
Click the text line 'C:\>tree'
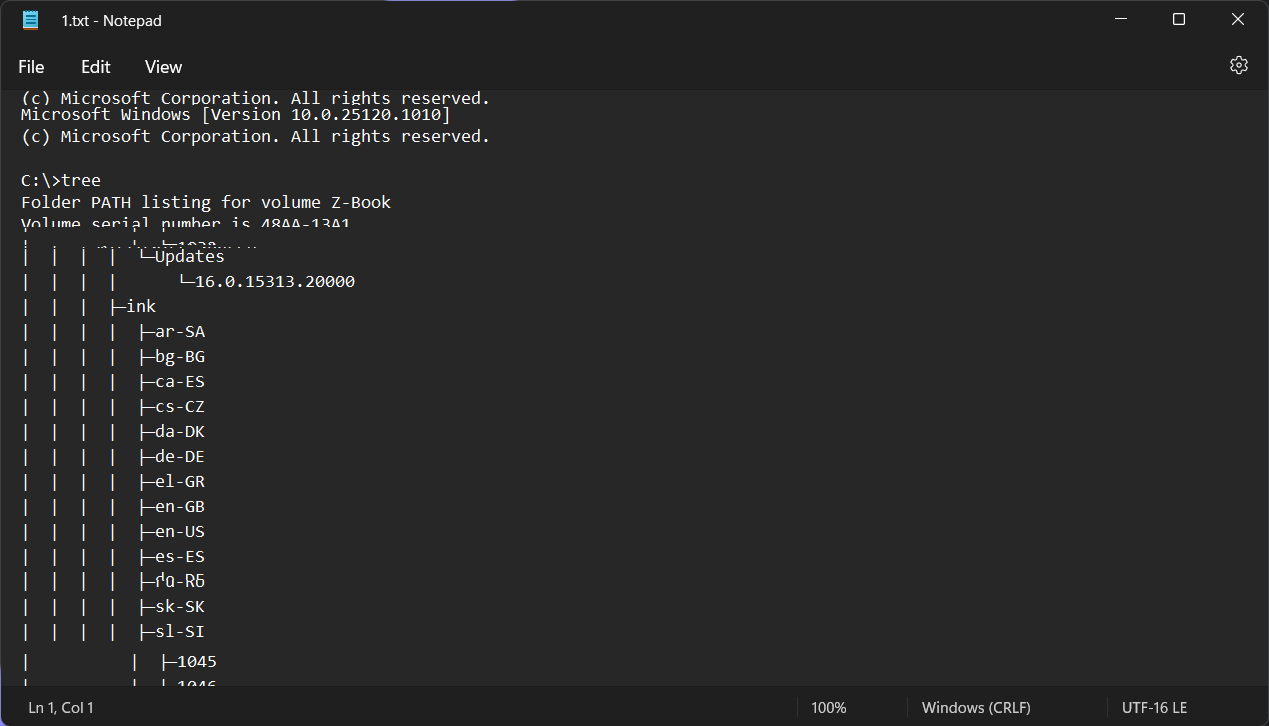point(61,180)
